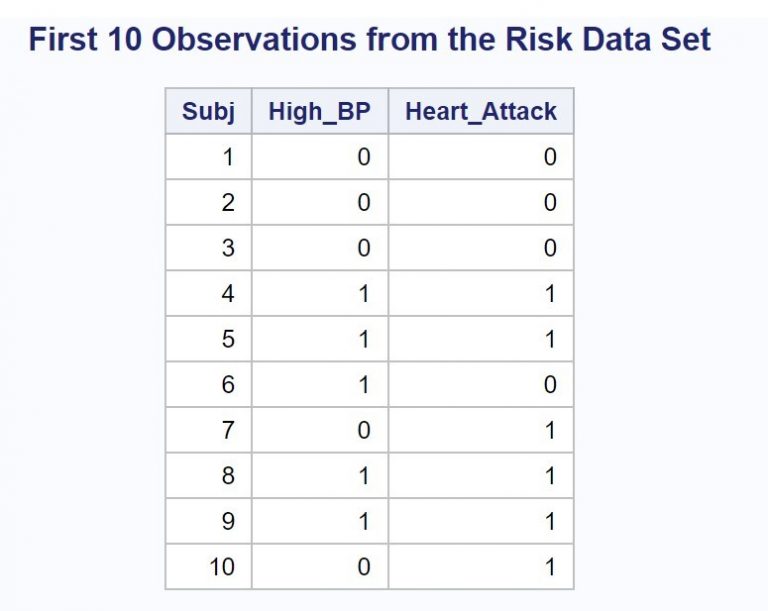Click the High_BP column header
Viewport: 768px width, 611px height.
click(319, 111)
